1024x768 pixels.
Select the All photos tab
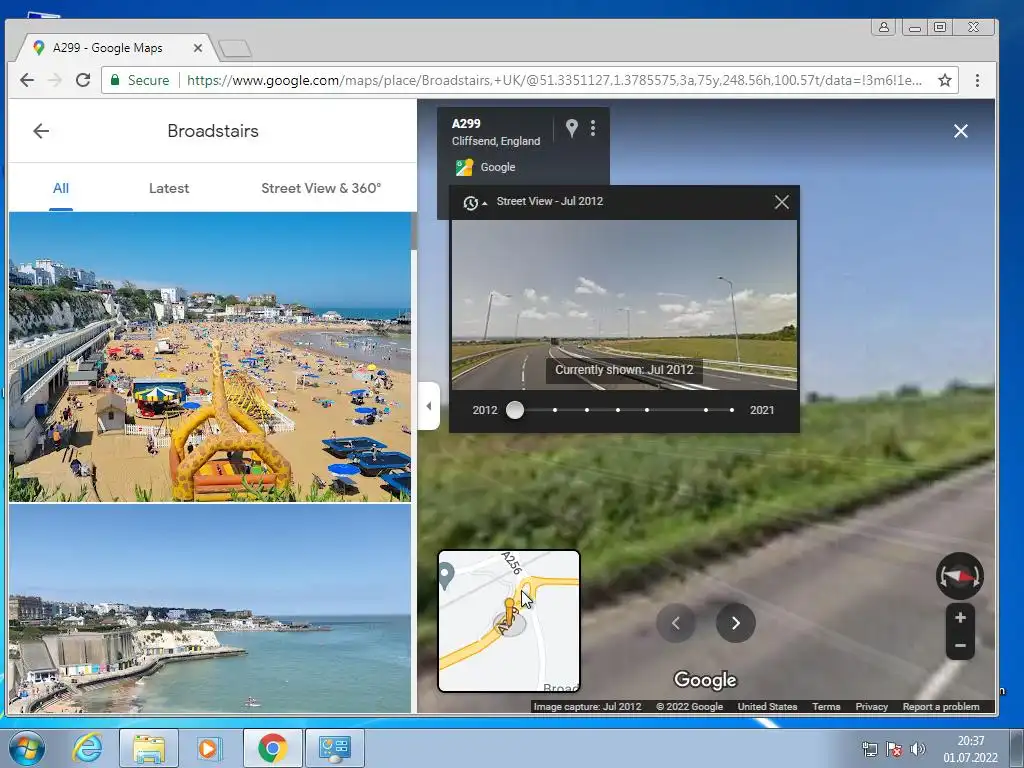tap(61, 188)
